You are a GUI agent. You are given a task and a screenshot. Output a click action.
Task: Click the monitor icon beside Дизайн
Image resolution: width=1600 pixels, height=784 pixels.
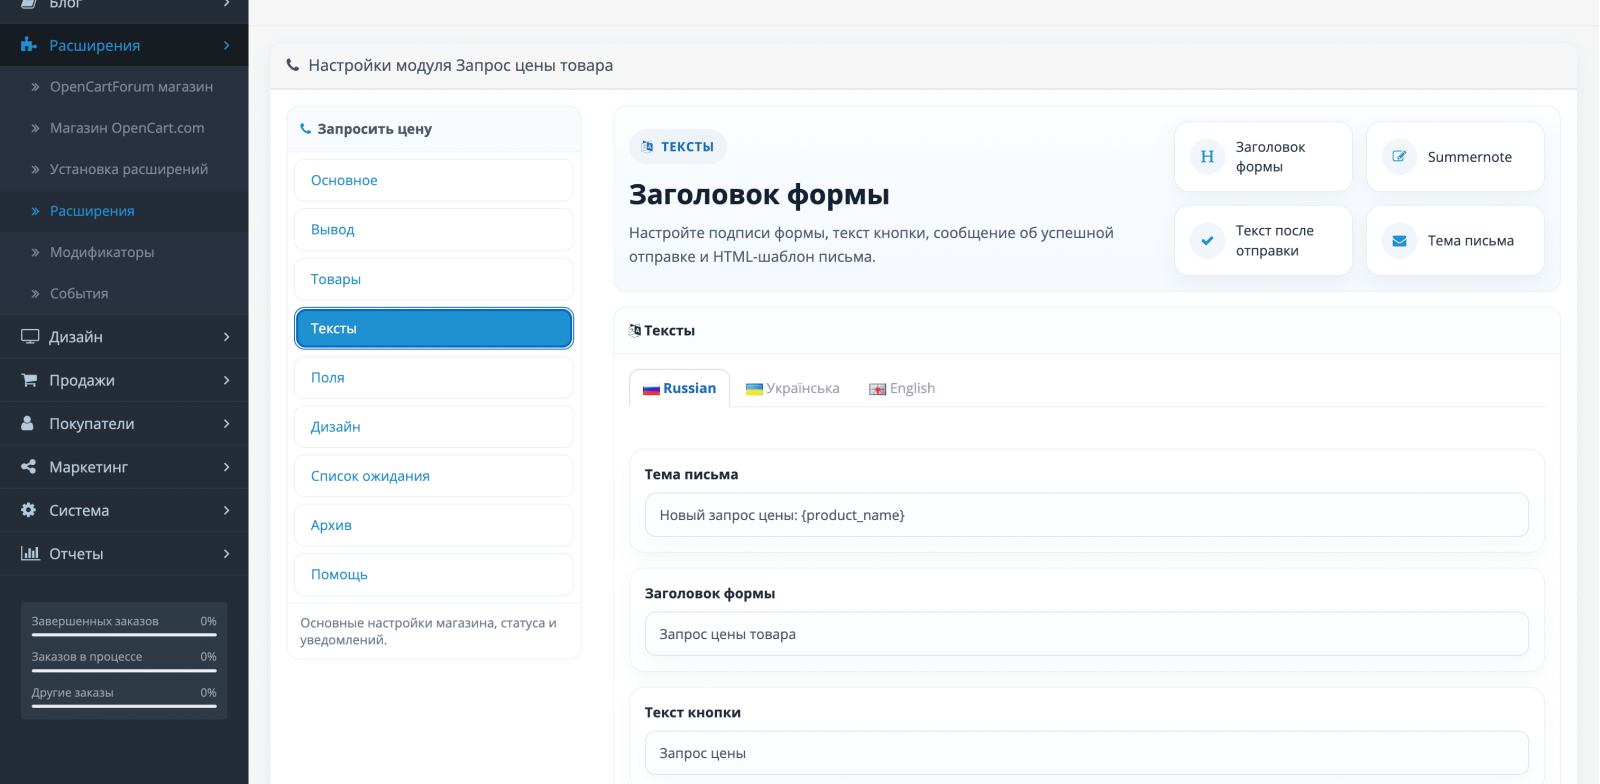pos(30,337)
